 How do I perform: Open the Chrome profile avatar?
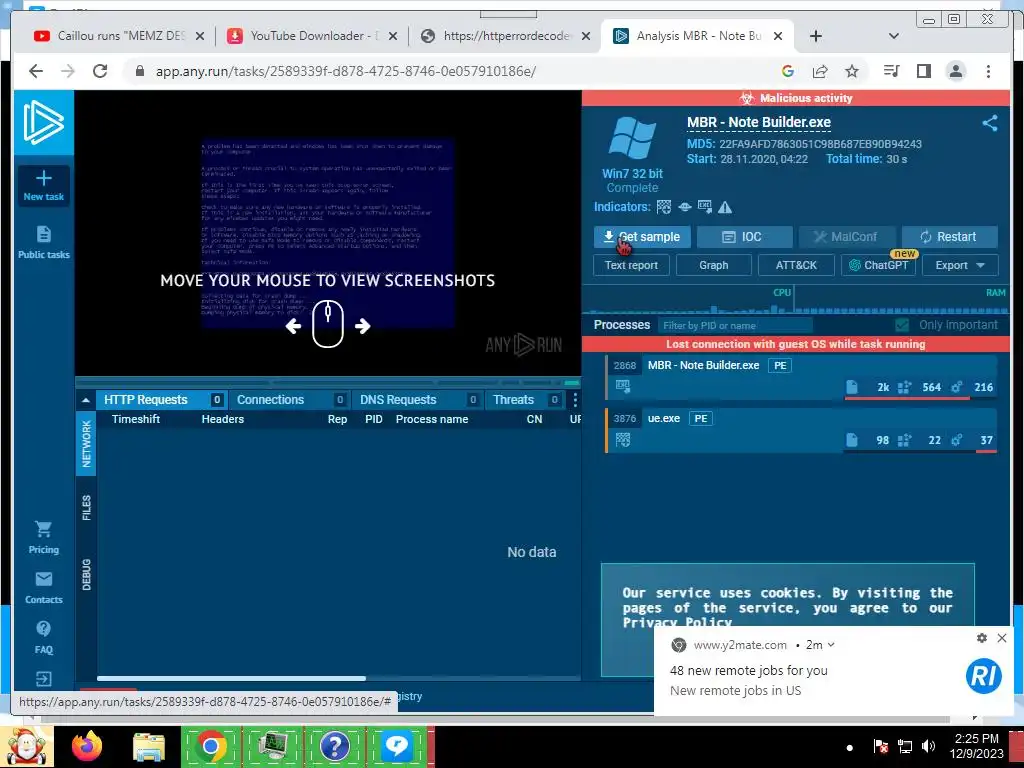956,71
